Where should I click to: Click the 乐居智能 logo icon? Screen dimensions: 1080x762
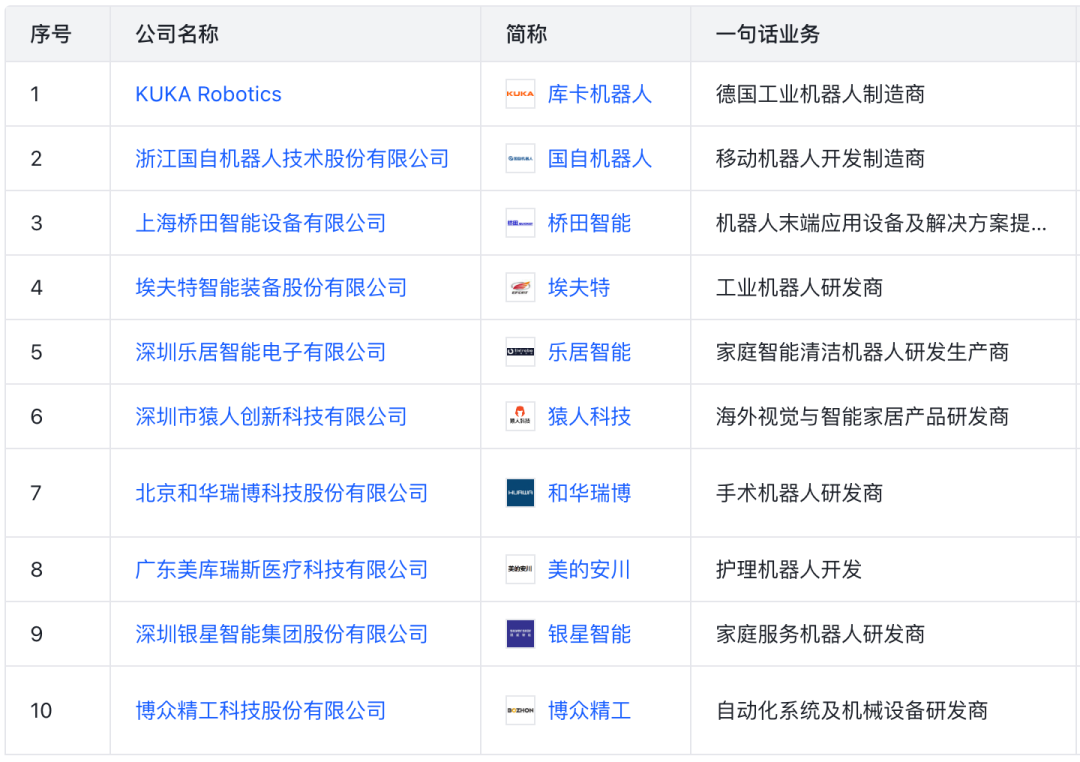[520, 352]
